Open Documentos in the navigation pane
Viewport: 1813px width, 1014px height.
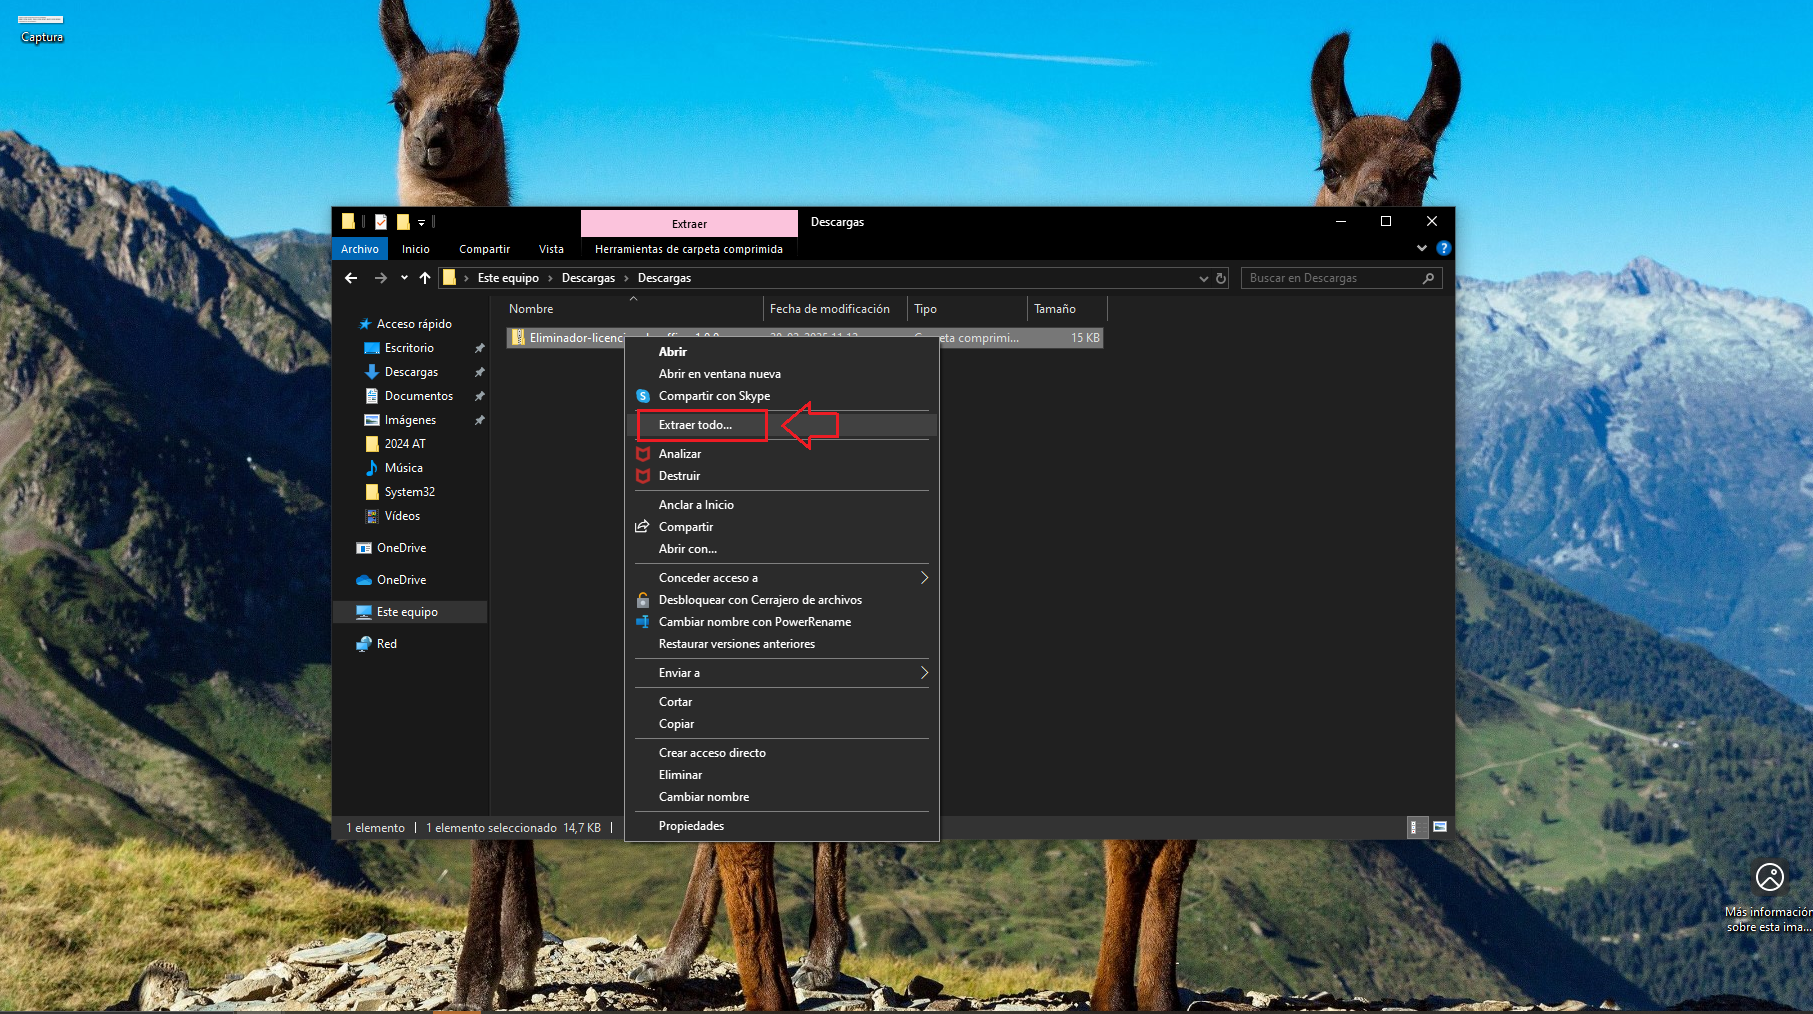coord(418,396)
